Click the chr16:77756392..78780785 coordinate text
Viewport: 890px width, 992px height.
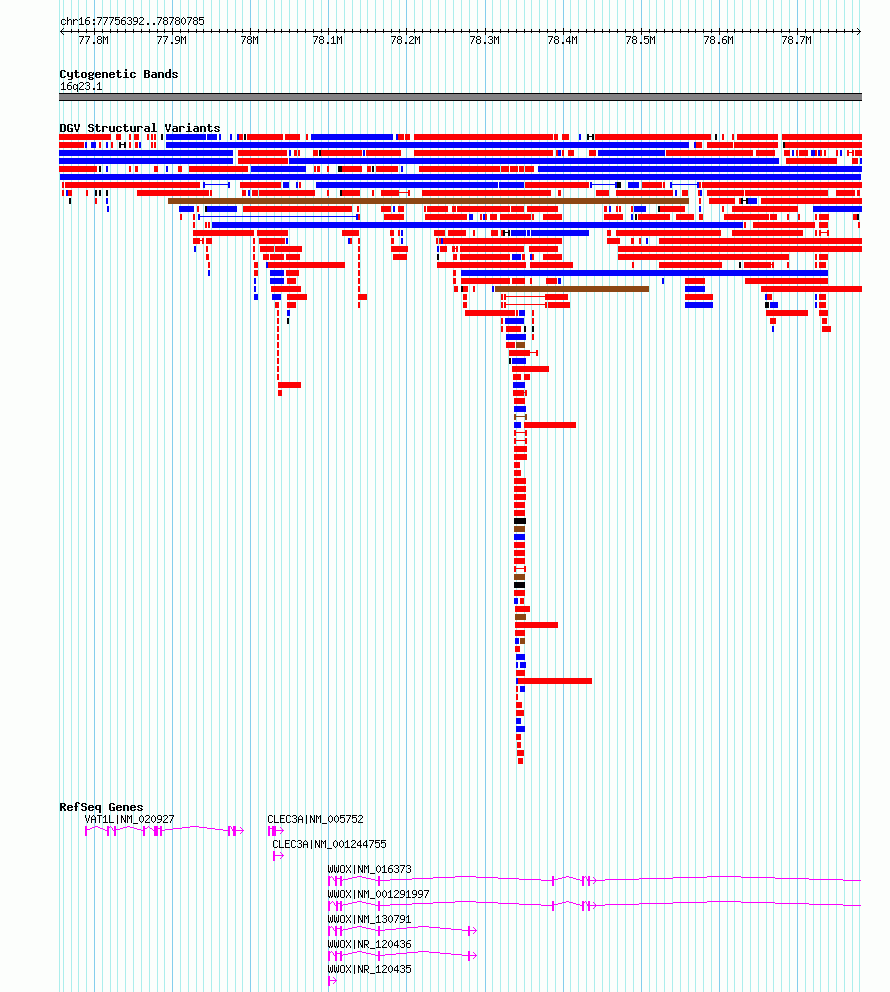tap(132, 22)
